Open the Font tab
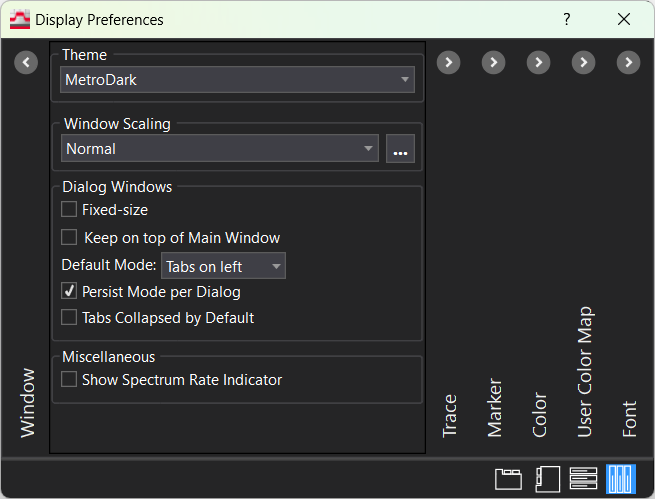This screenshot has width=655, height=499. click(x=629, y=419)
